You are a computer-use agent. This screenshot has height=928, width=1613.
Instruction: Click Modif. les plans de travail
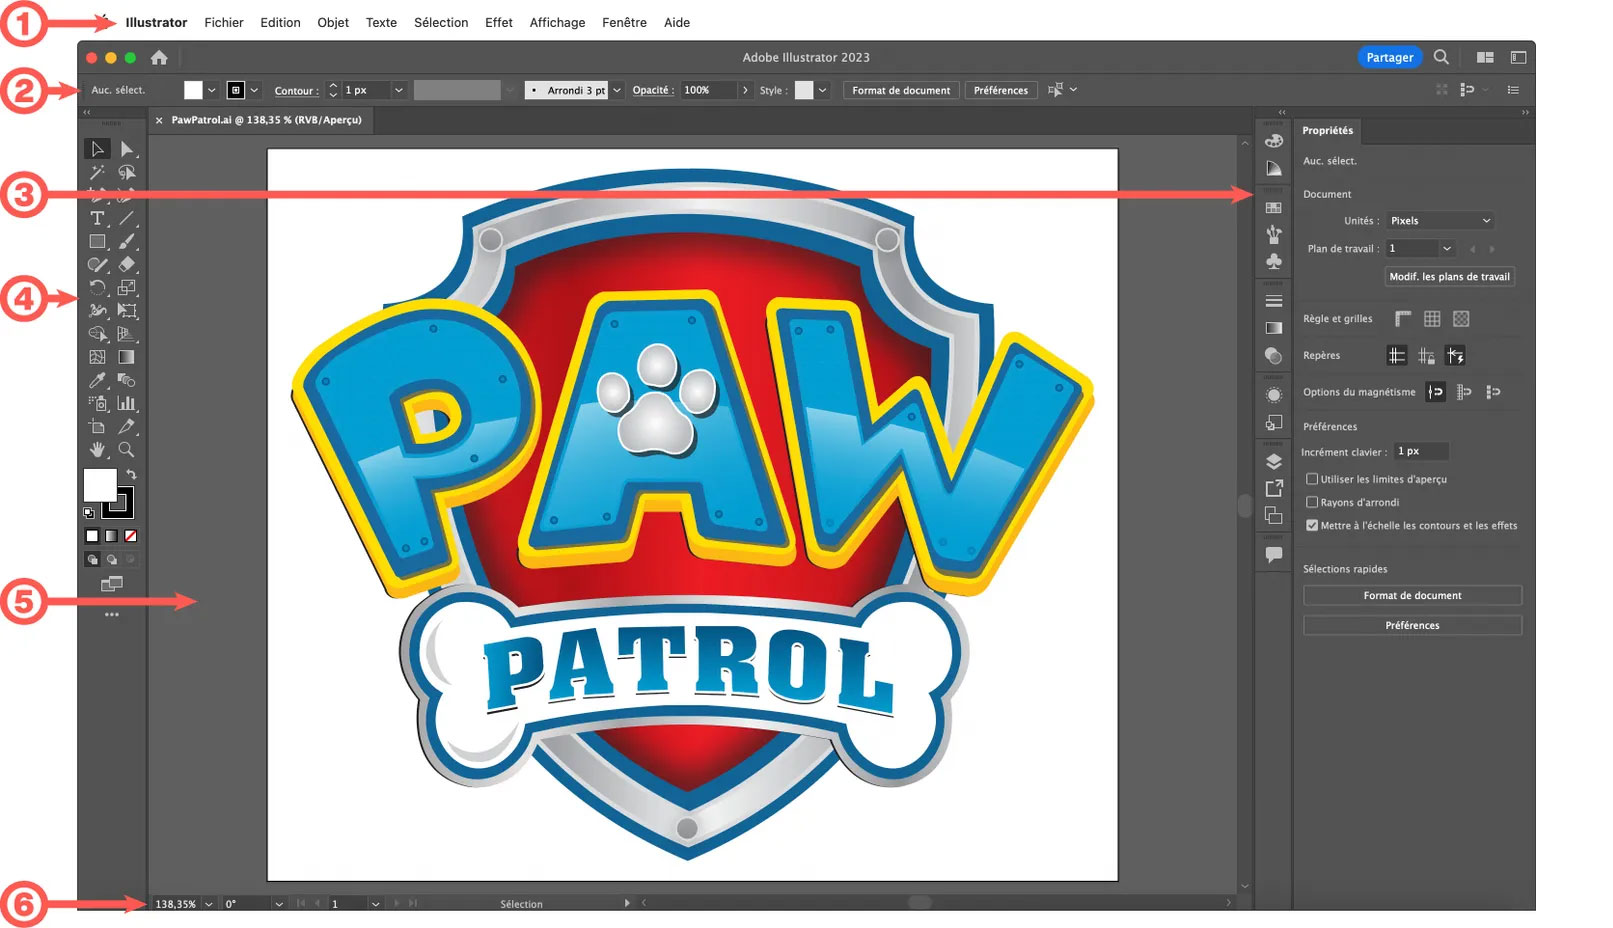[x=1449, y=277]
